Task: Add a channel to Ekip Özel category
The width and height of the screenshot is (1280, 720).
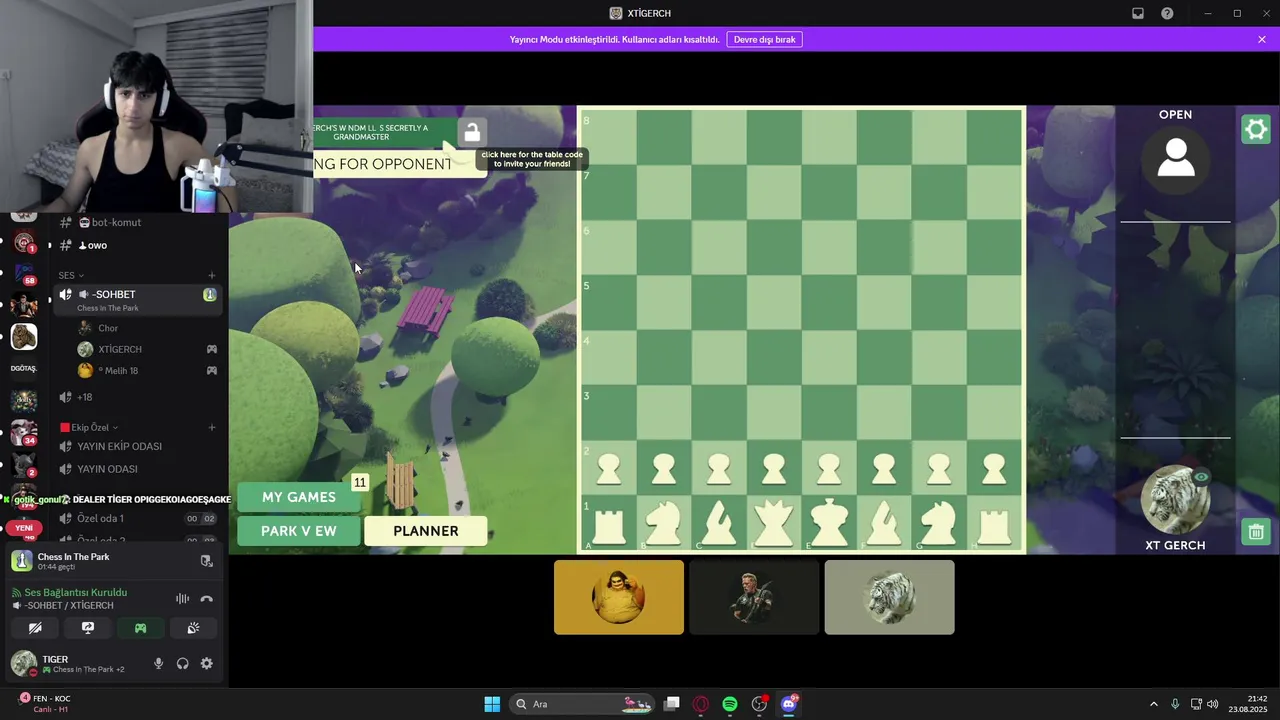Action: pos(212,427)
